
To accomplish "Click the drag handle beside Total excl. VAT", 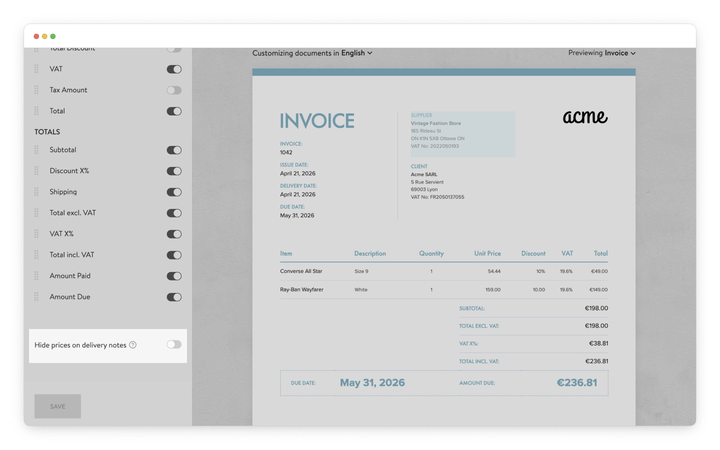I will 36,213.
